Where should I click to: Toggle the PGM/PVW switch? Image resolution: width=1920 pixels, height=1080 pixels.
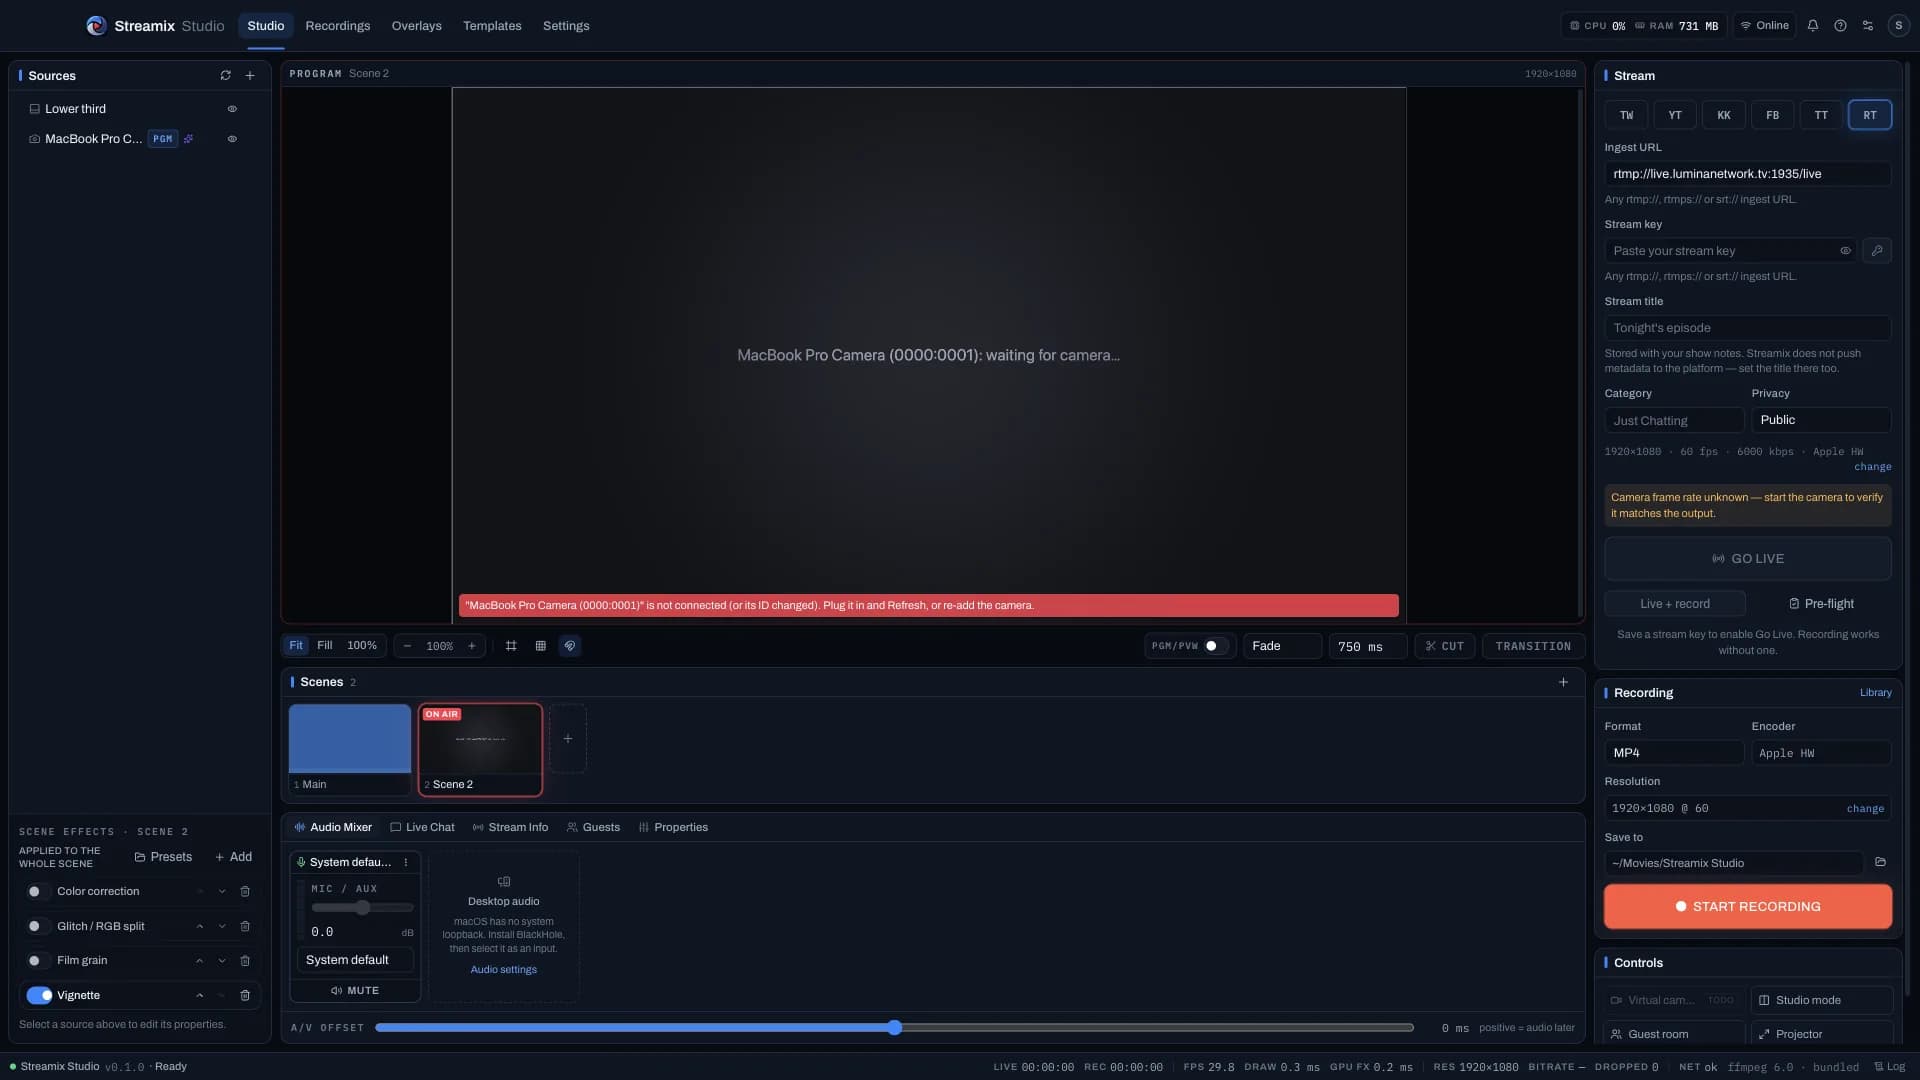pos(1215,646)
